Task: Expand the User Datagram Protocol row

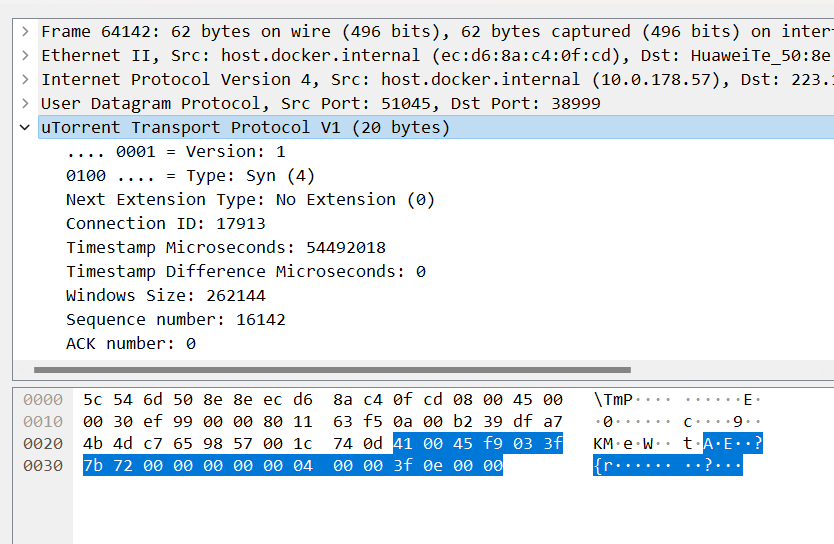Action: (25, 103)
